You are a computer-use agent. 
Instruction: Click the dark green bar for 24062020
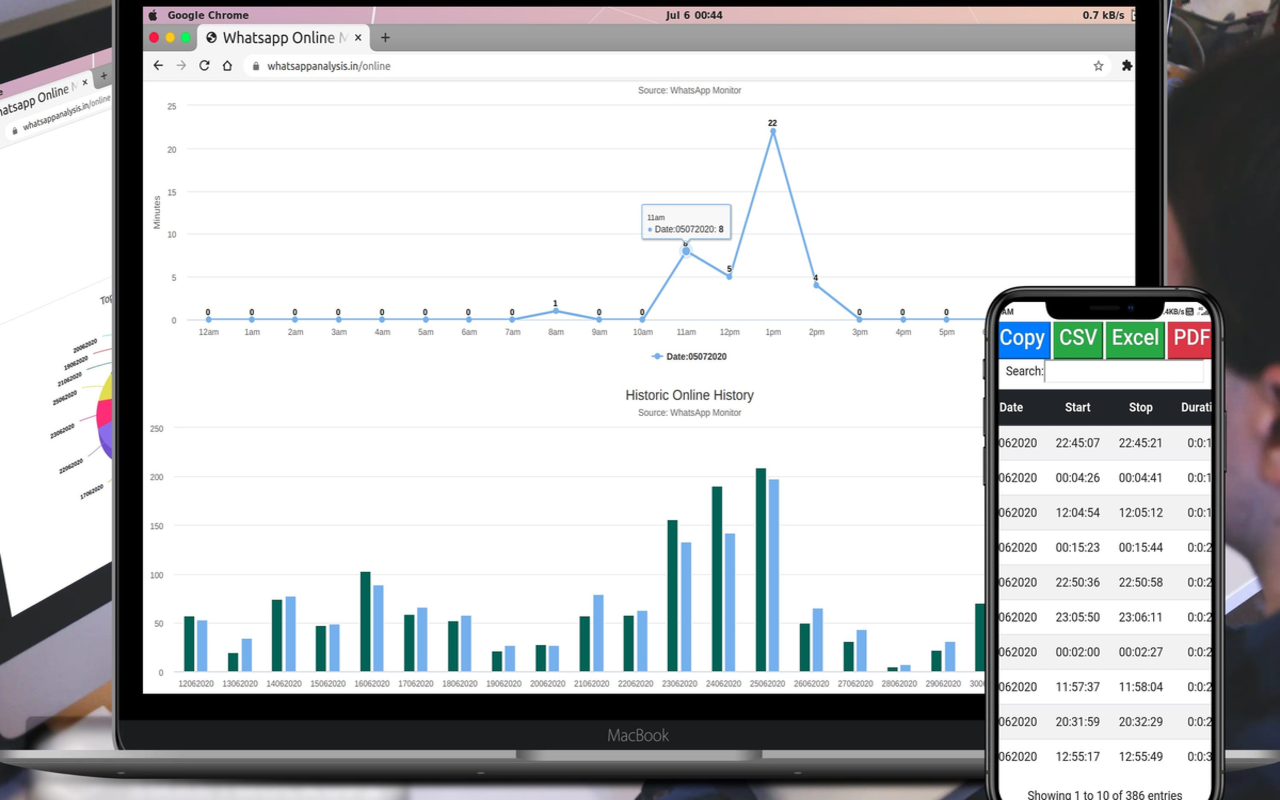coord(717,579)
